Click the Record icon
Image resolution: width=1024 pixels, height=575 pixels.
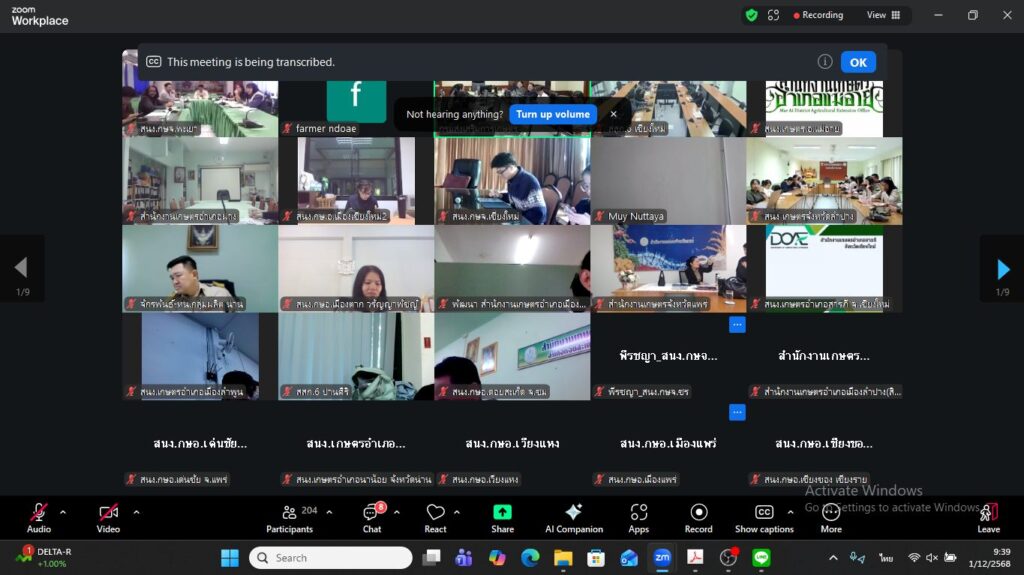[698, 516]
